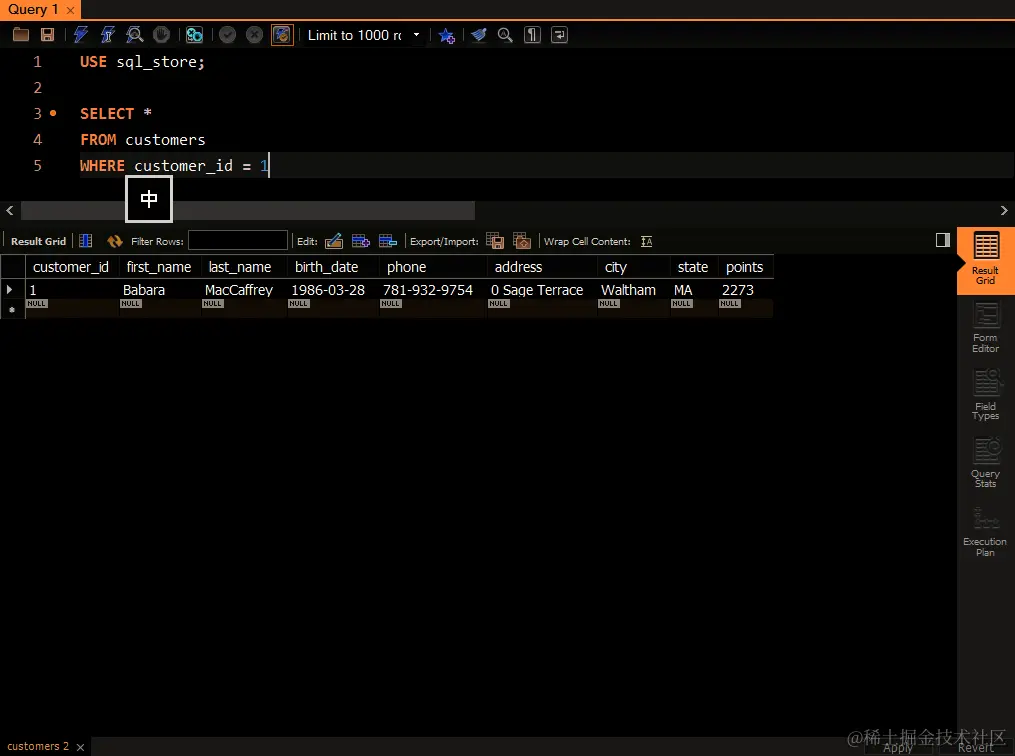1015x756 pixels.
Task: Export the recordset to a file icon
Action: click(495, 241)
